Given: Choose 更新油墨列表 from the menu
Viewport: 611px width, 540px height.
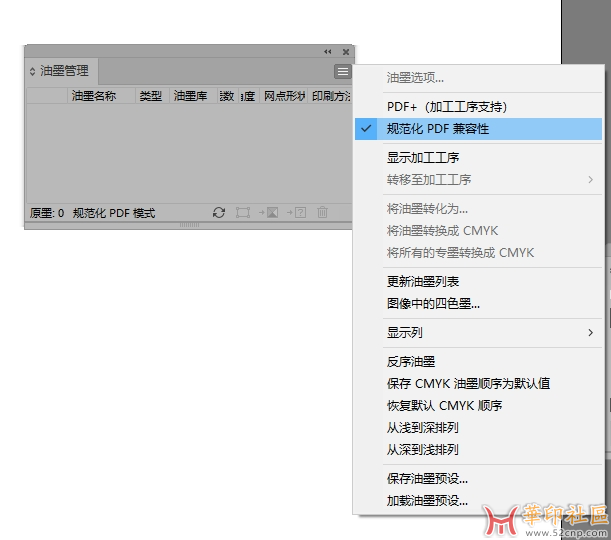Looking at the screenshot, I should 479,282.
